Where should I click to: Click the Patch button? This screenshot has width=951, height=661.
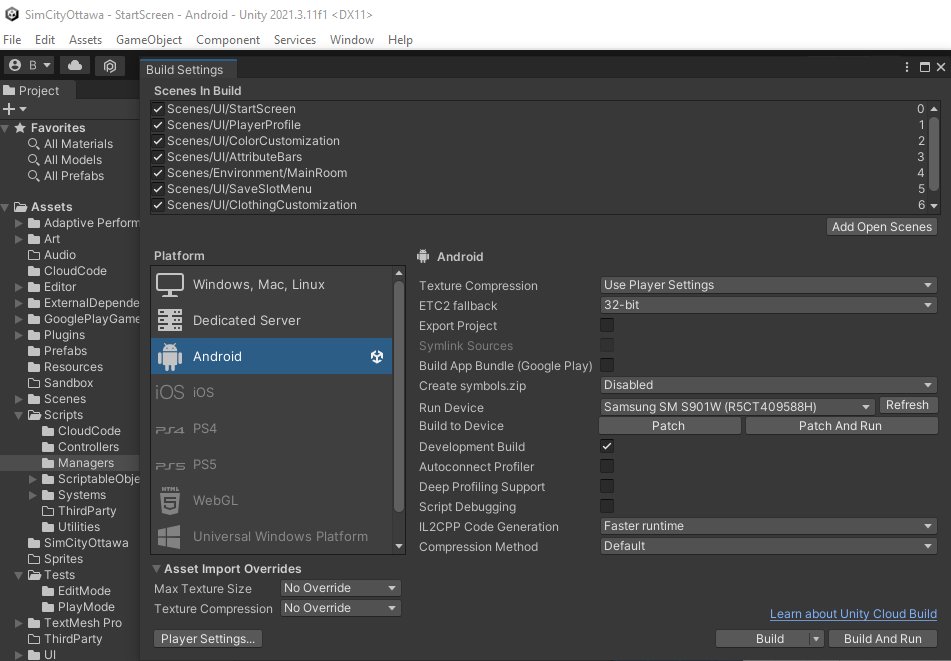click(x=669, y=426)
